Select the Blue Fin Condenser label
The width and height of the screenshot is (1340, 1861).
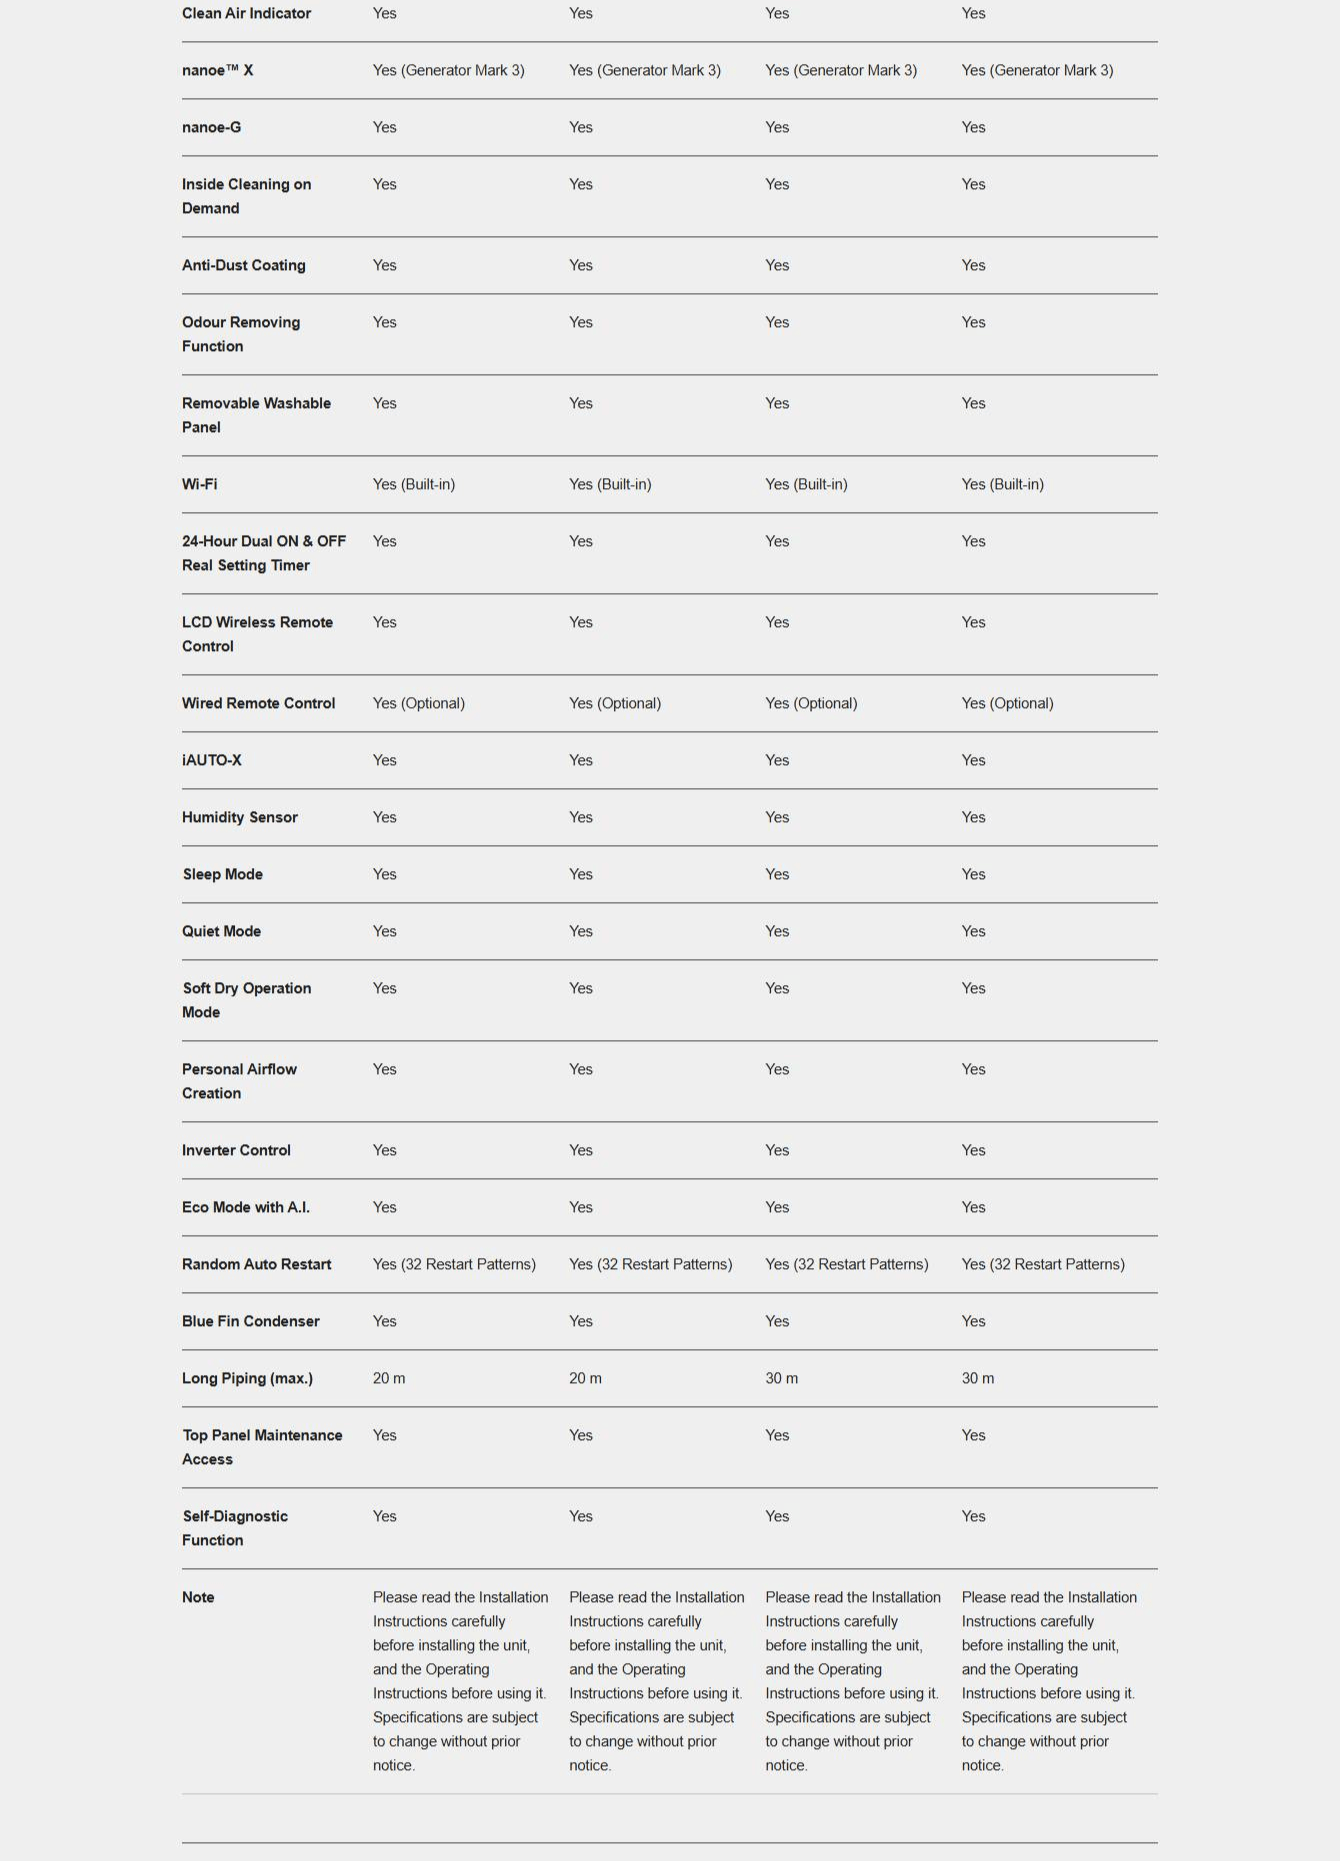[x=250, y=1322]
